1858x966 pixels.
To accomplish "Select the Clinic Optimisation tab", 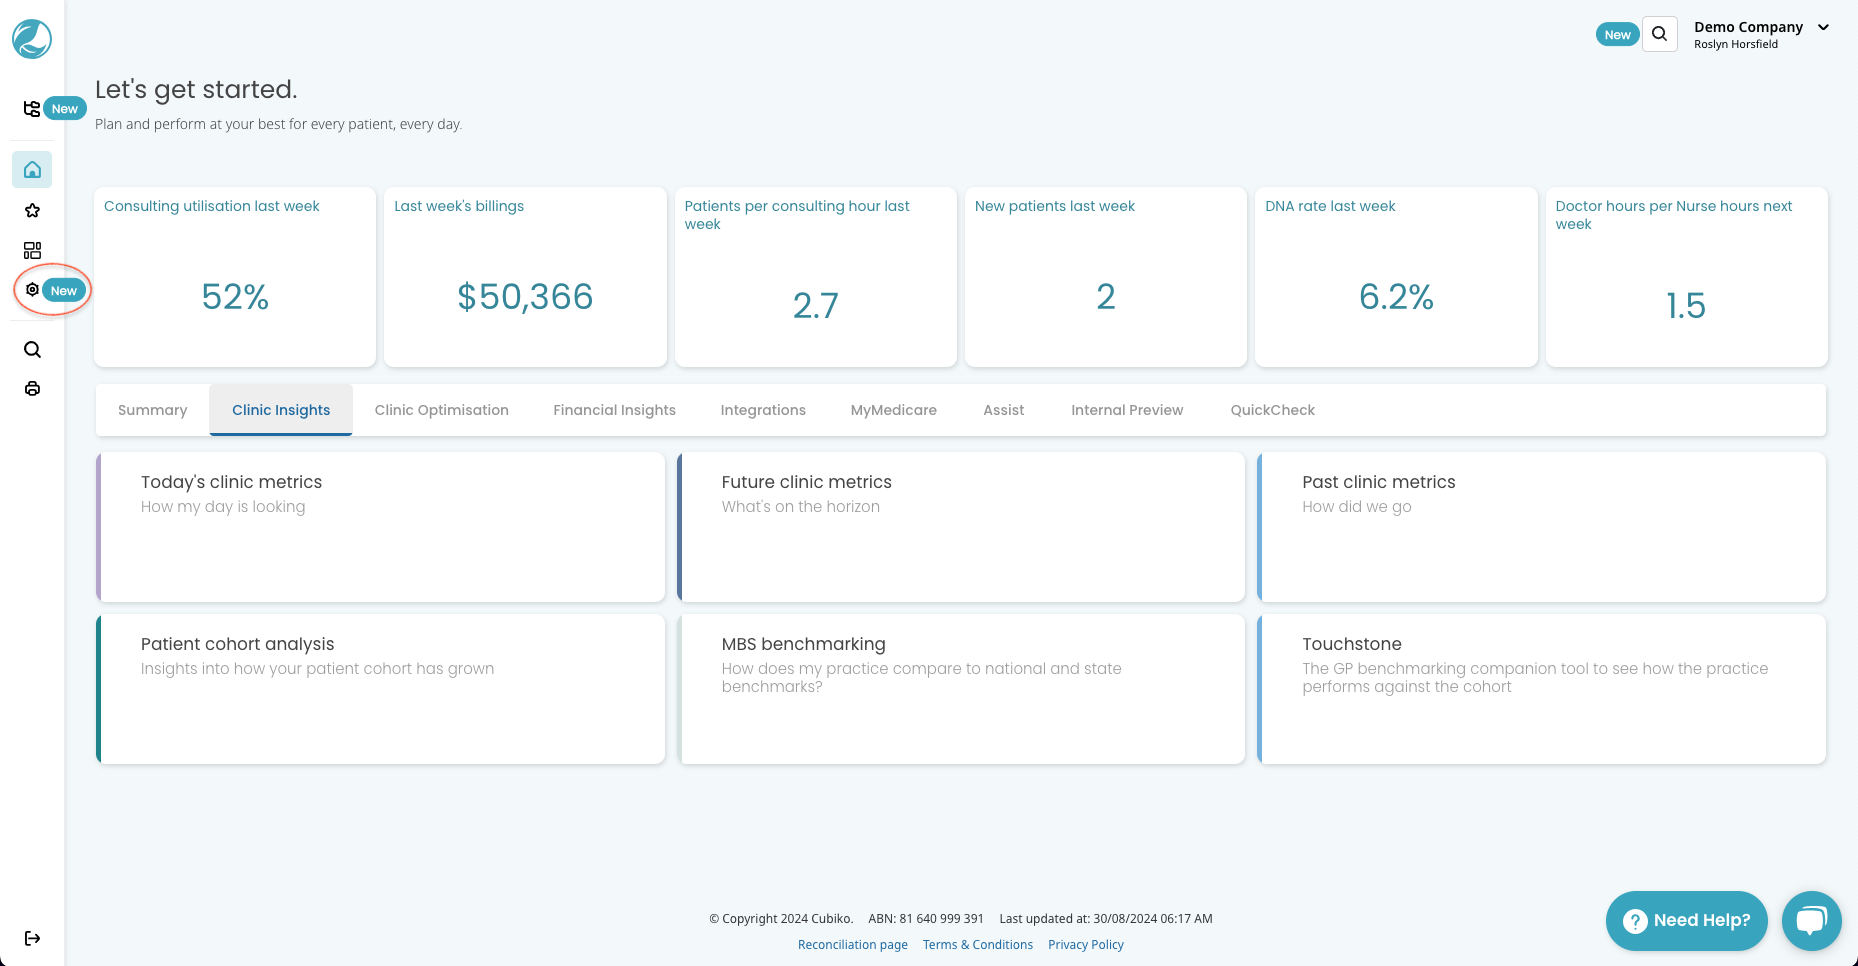I will pyautogui.click(x=441, y=410).
